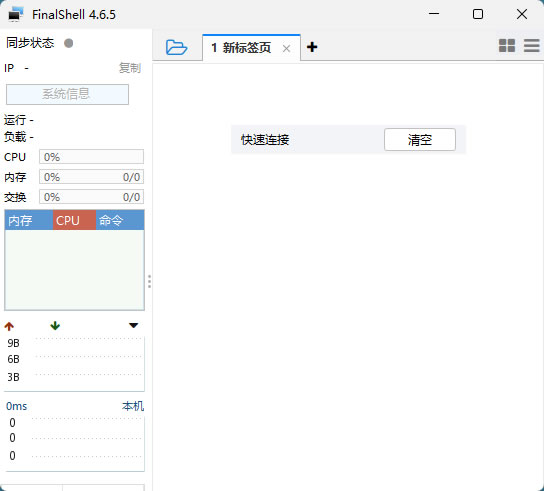This screenshot has height=491, width=544.
Task: Open the connection manager folder icon
Action: pyautogui.click(x=176, y=47)
